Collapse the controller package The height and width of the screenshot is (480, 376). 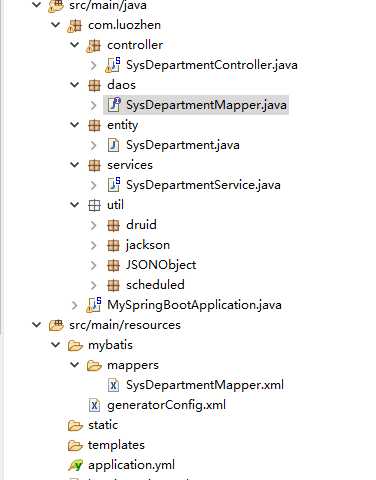[x=75, y=45]
